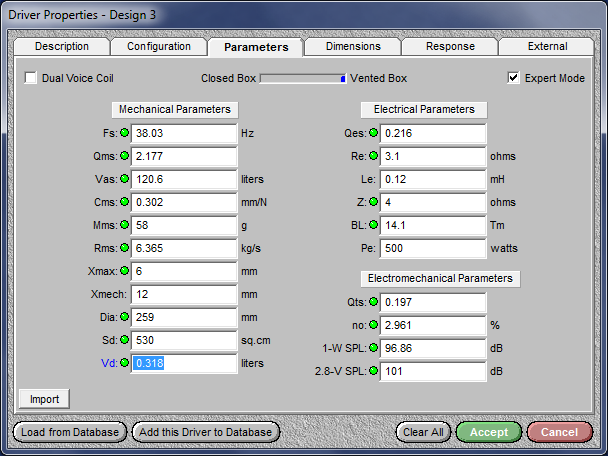Click the green indicator next to Vd
The width and height of the screenshot is (608, 456).
pyautogui.click(x=124, y=363)
